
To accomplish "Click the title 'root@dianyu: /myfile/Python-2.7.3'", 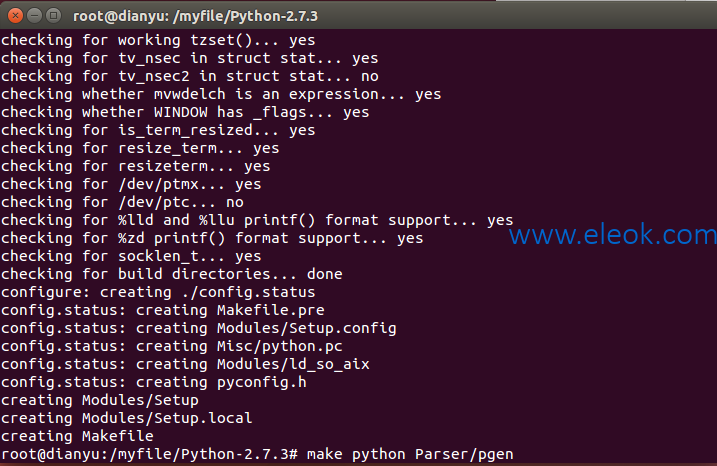I will pyautogui.click(x=195, y=16).
